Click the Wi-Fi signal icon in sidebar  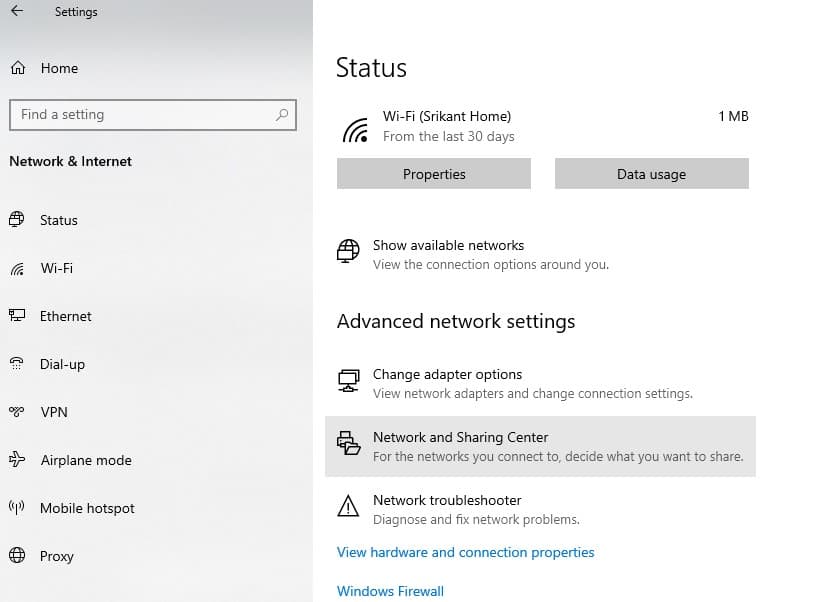[17, 269]
